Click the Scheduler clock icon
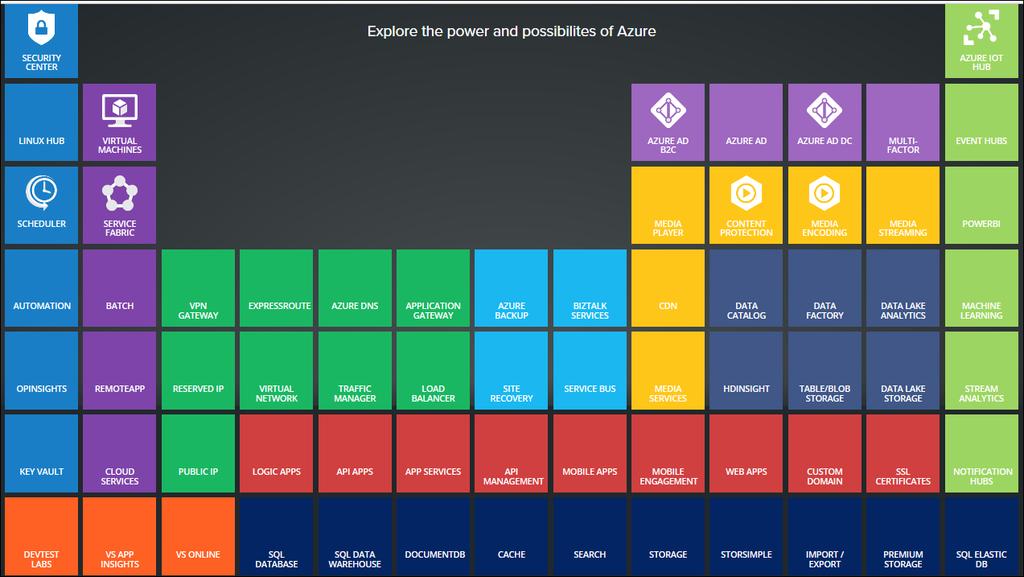1024x577 pixels. pos(41,193)
